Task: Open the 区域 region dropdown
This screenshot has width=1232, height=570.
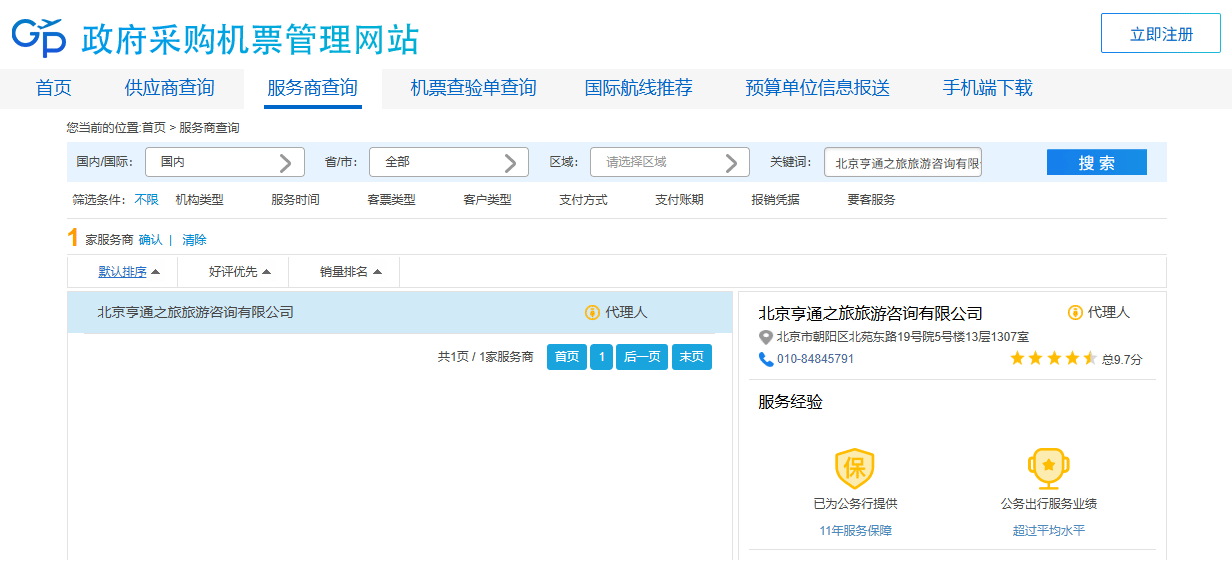Action: tap(670, 162)
